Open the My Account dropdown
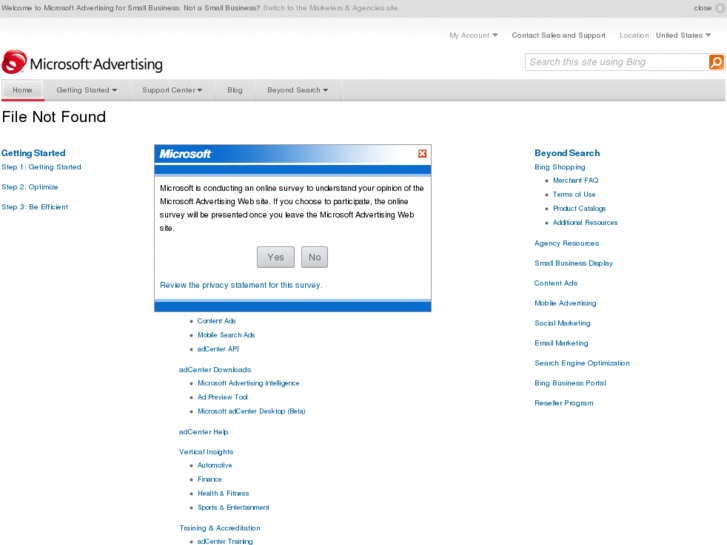Viewport: 727px width, 545px height. [473, 35]
